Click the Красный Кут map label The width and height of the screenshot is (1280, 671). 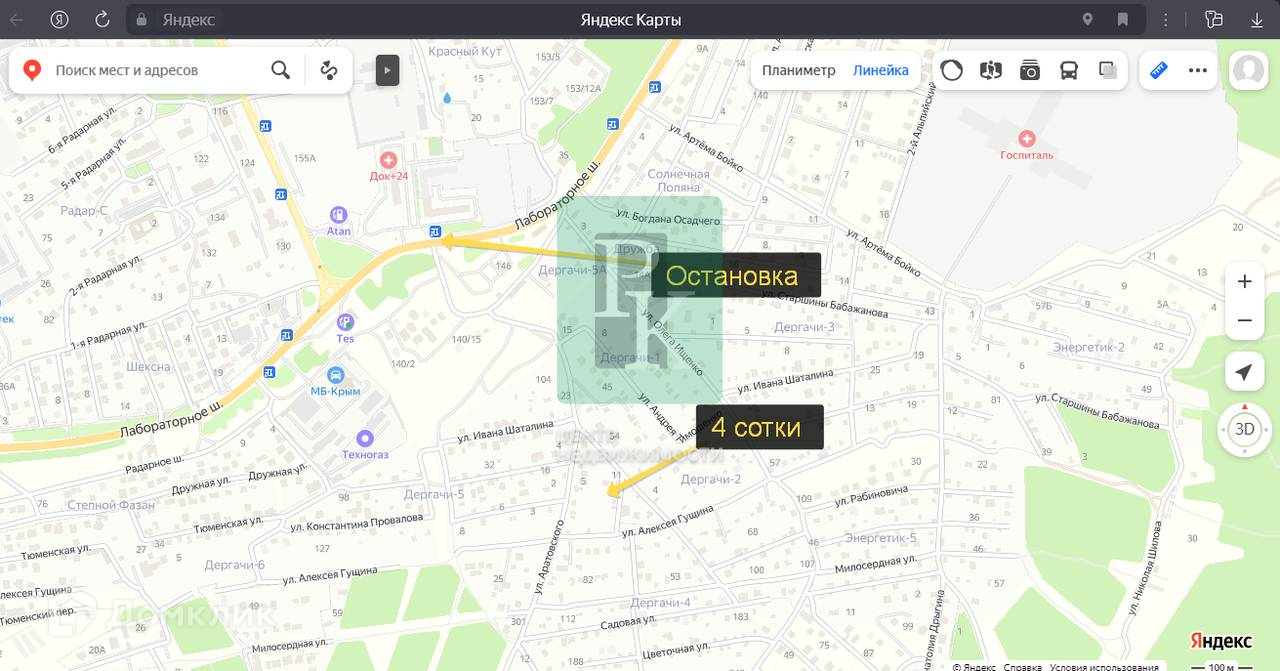[x=465, y=51]
